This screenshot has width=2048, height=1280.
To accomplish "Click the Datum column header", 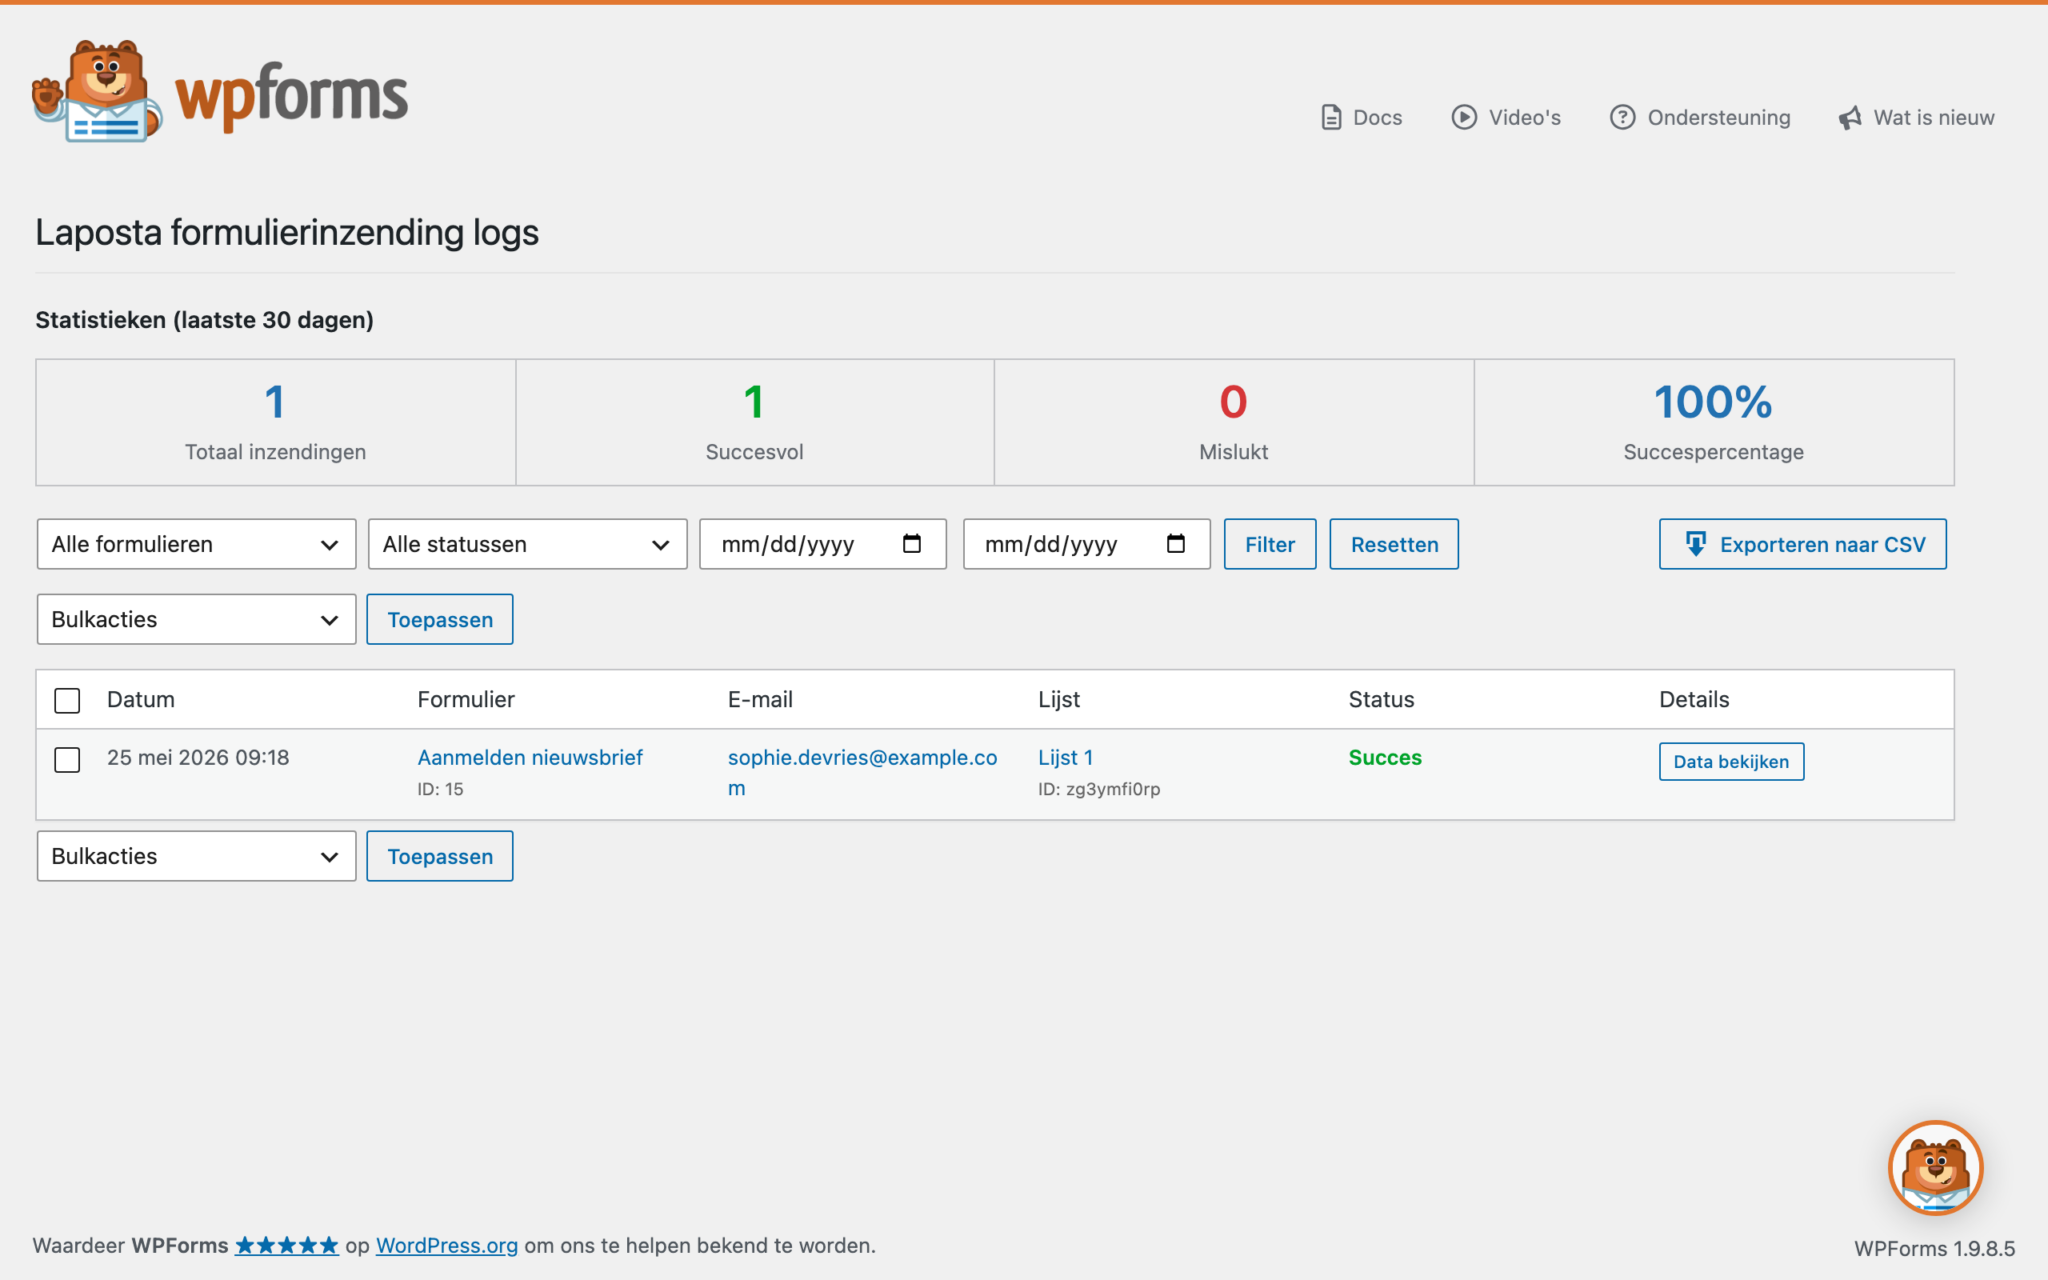I will tap(141, 699).
